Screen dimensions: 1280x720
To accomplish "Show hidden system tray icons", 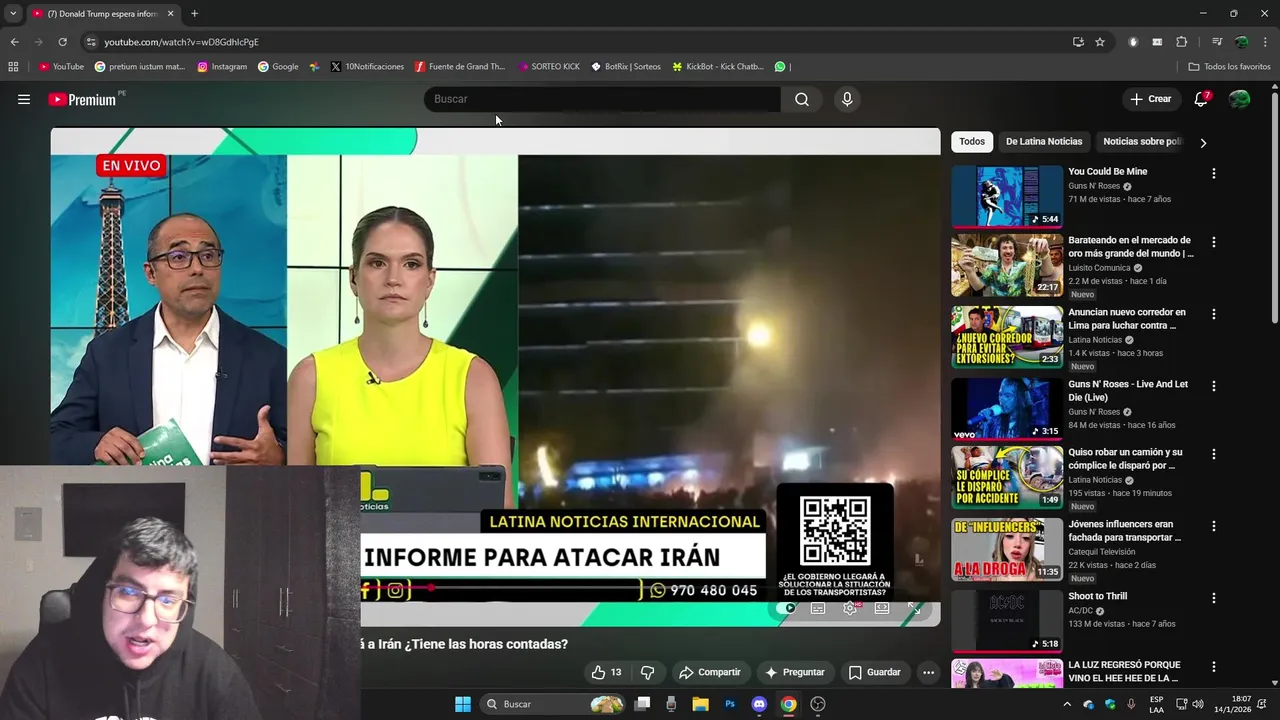I will coord(1067,704).
